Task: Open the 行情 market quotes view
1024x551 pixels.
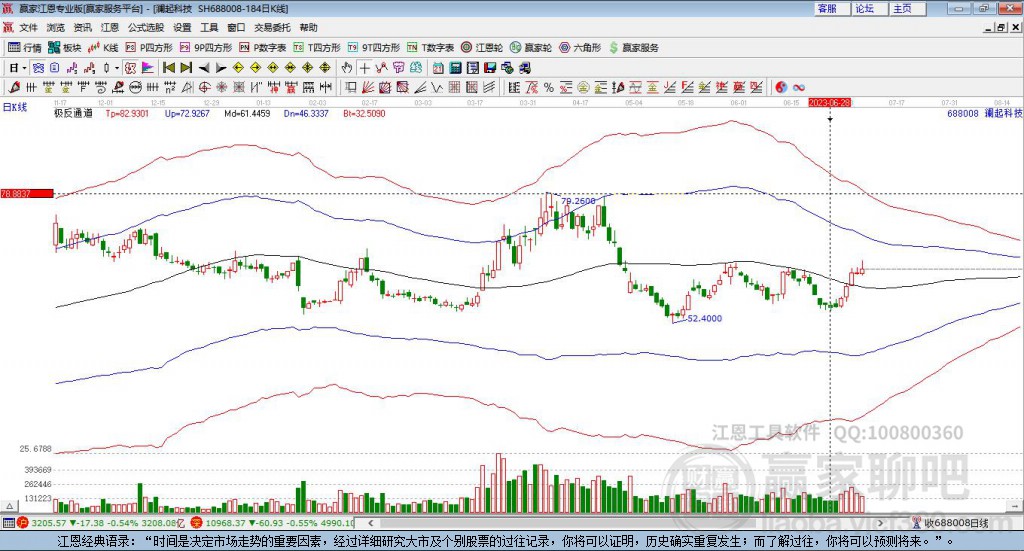Action: click(25, 47)
